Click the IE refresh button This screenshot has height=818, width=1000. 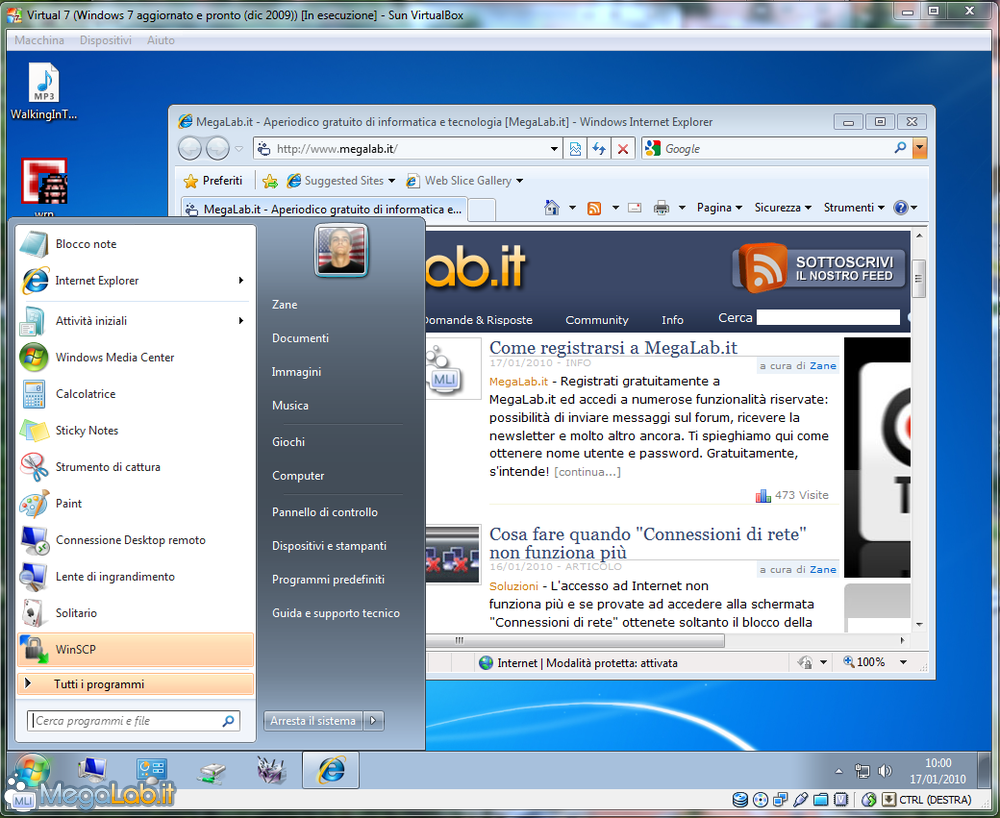click(x=598, y=149)
